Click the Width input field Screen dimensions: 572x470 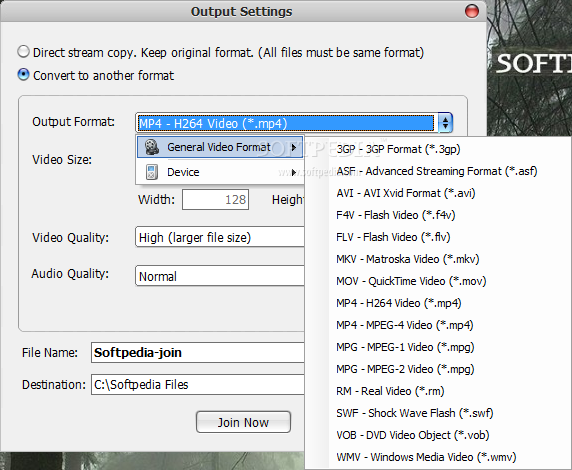216,199
